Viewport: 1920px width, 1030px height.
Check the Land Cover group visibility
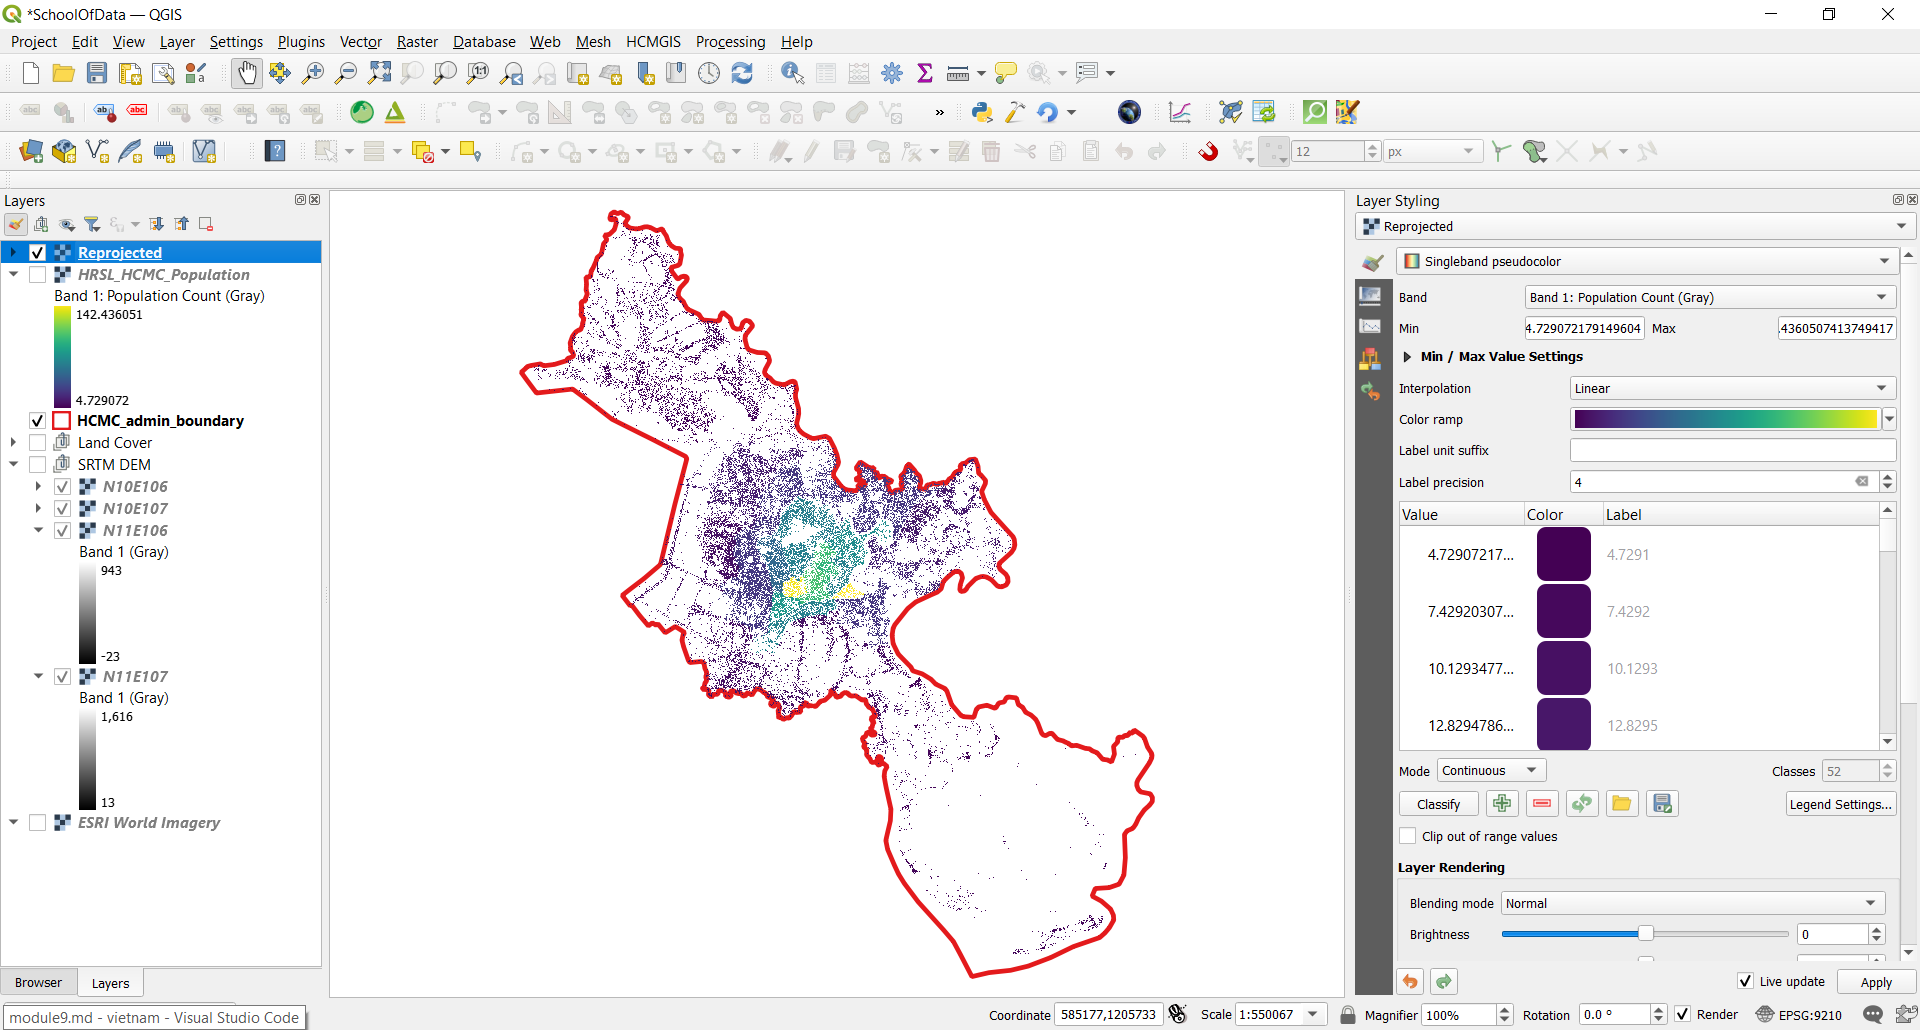pos(38,442)
